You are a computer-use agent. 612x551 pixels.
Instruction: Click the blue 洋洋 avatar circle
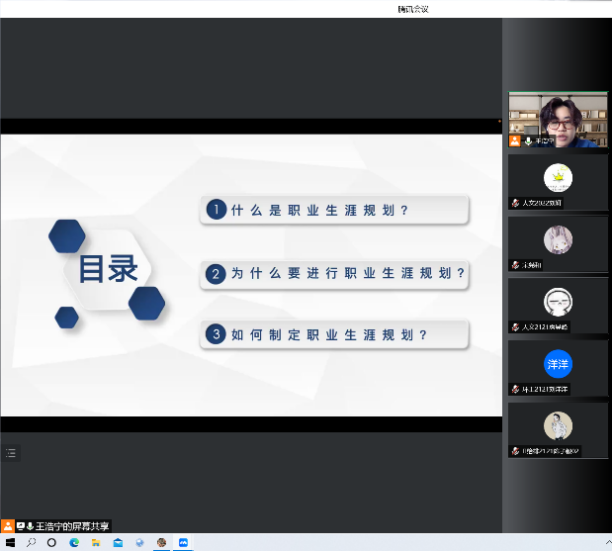click(x=557, y=363)
